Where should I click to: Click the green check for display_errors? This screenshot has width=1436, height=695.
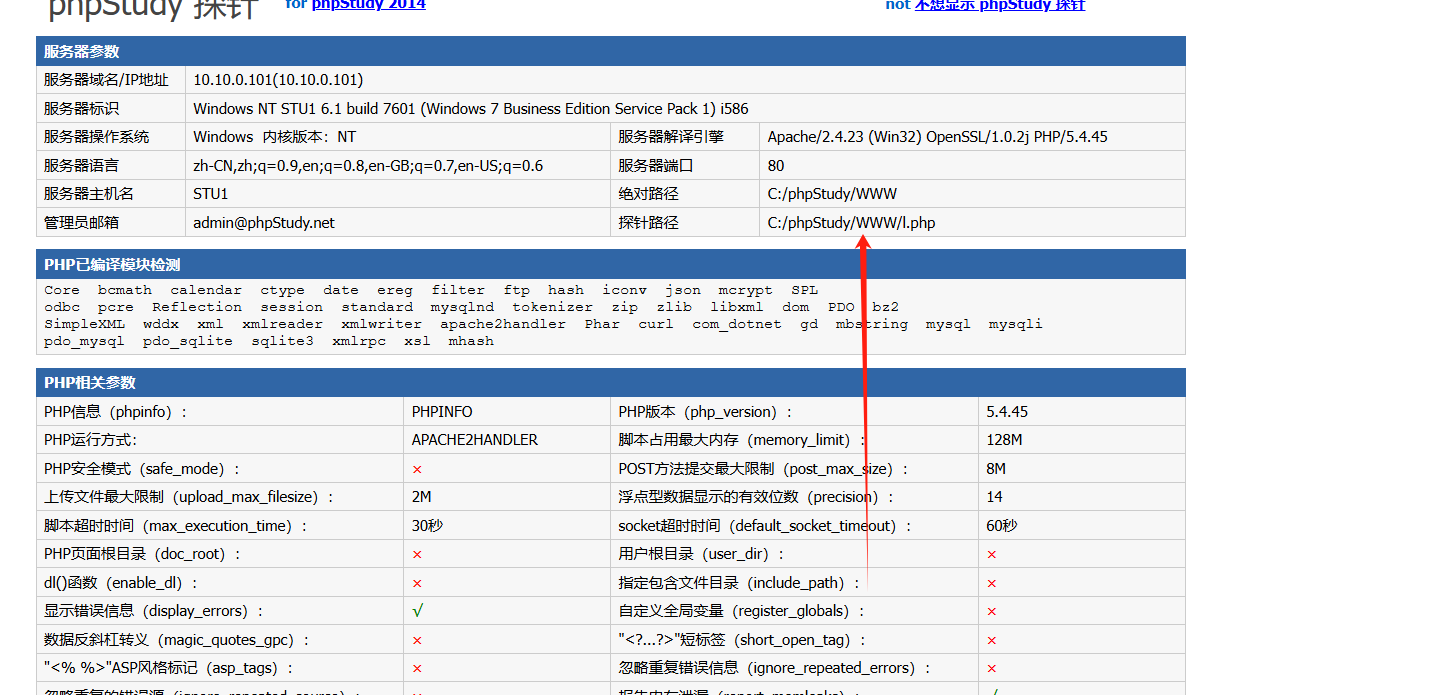coord(417,611)
